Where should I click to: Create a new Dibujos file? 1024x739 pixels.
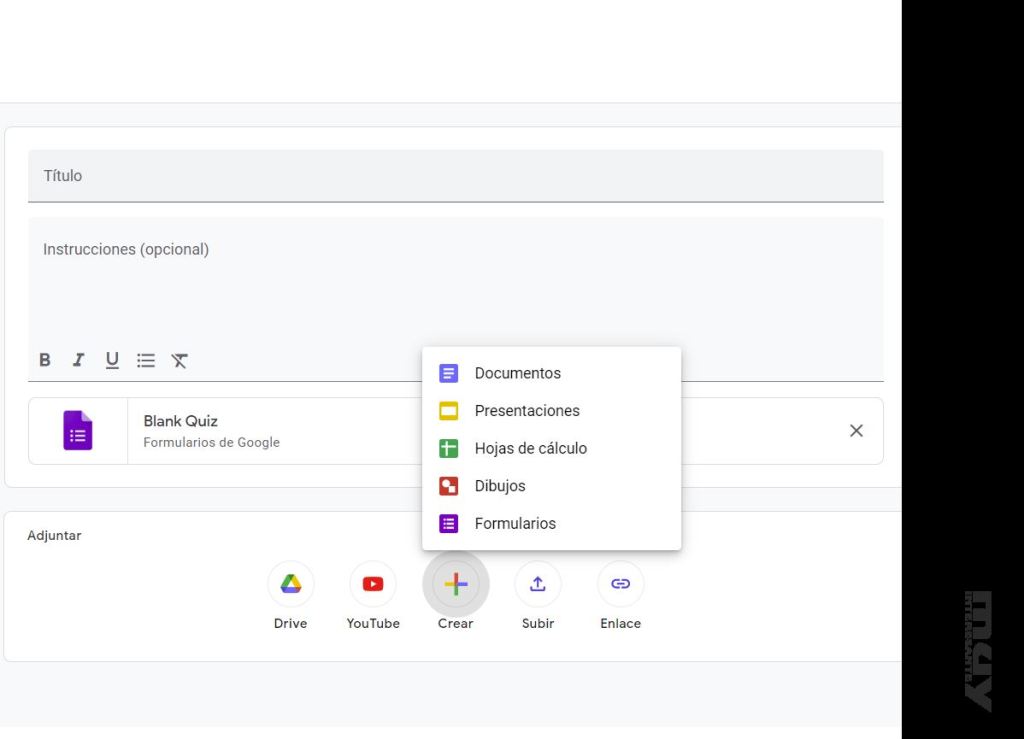(x=552, y=486)
